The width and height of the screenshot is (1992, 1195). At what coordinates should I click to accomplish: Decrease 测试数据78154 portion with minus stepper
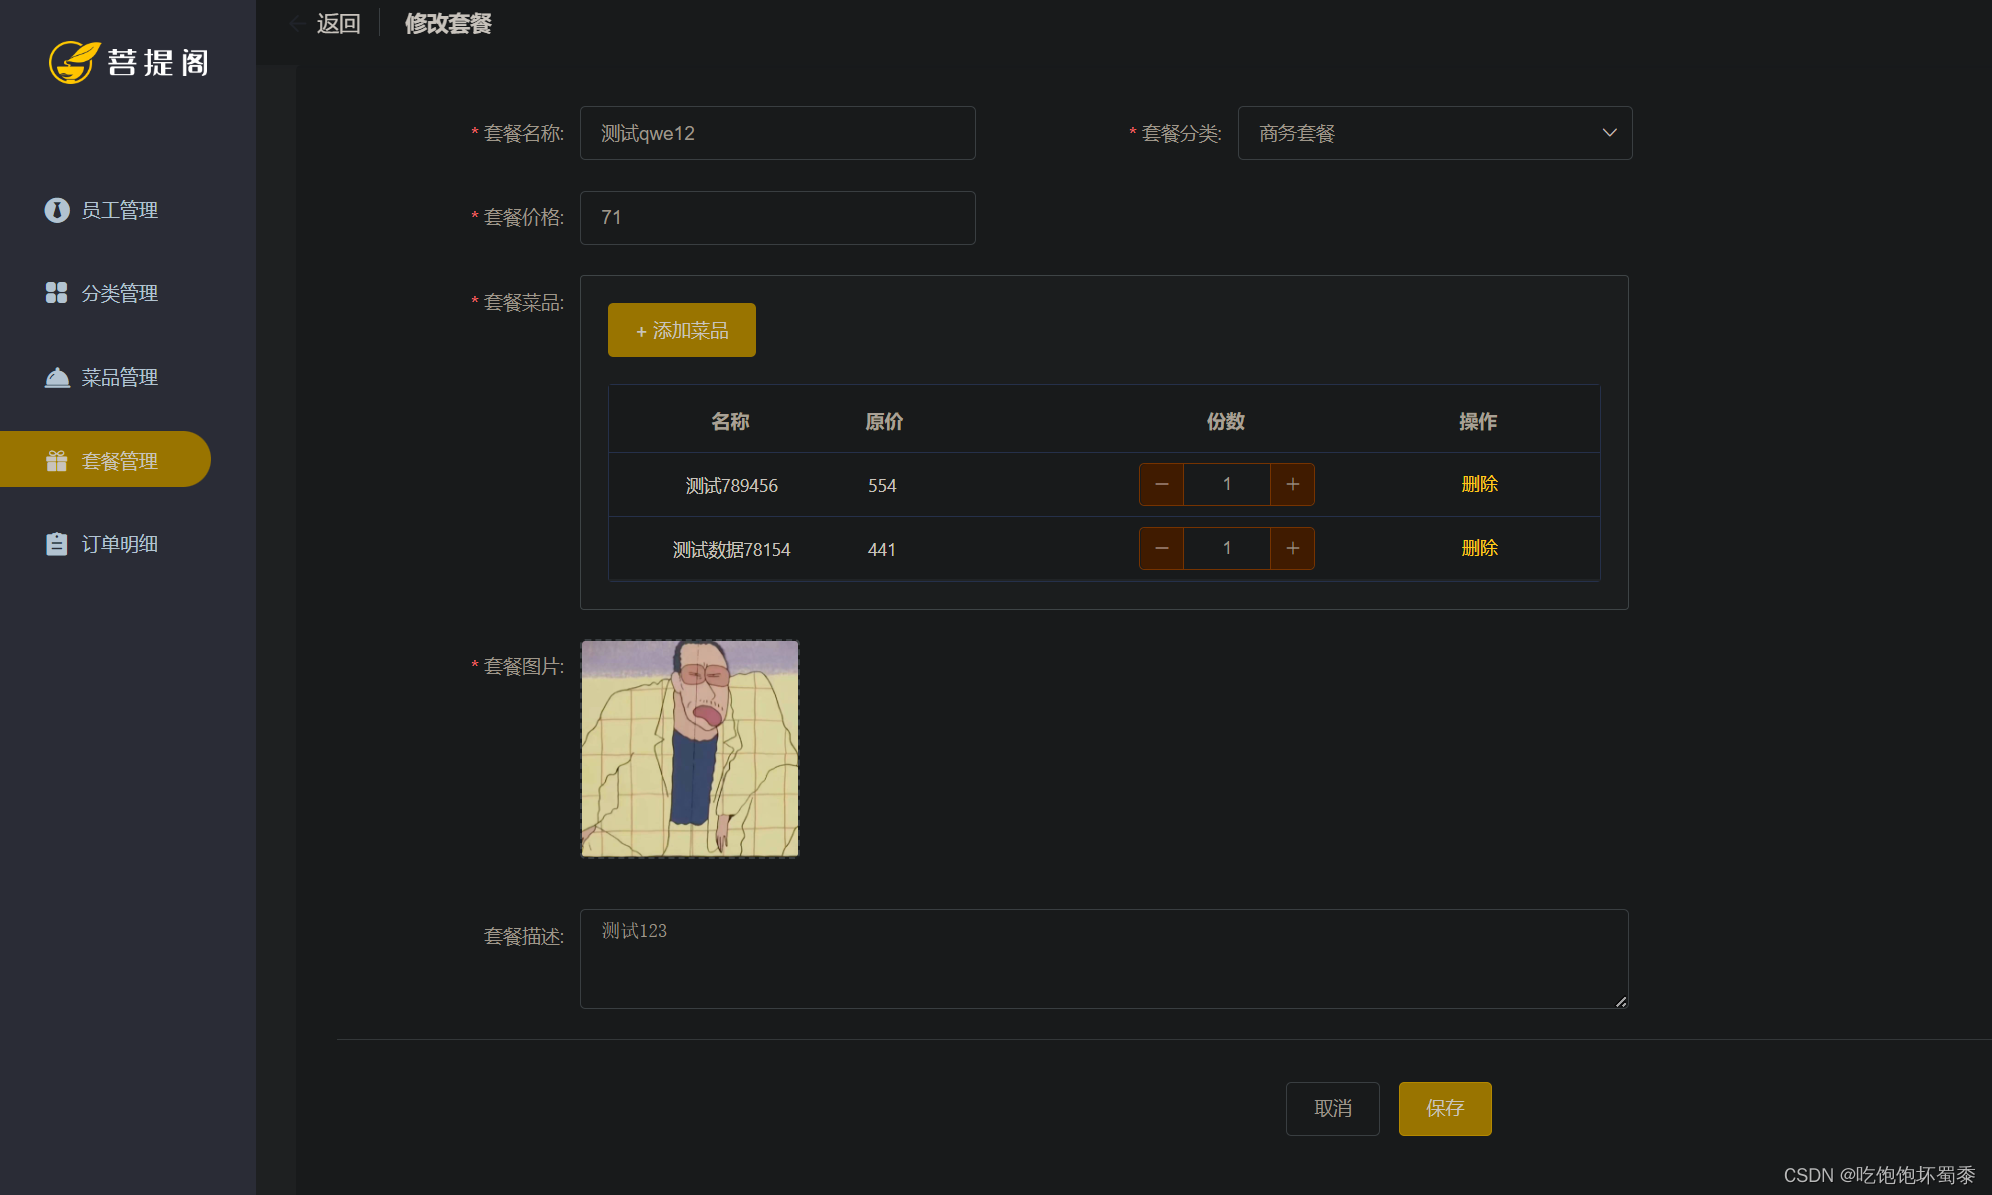(x=1161, y=548)
